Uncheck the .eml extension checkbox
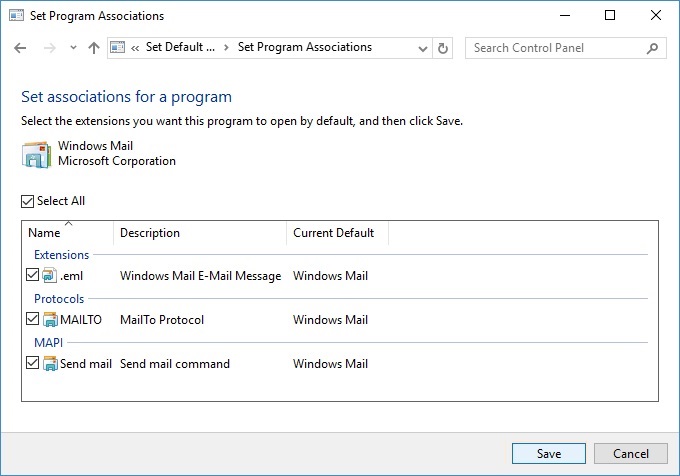The image size is (680, 476). 33,275
